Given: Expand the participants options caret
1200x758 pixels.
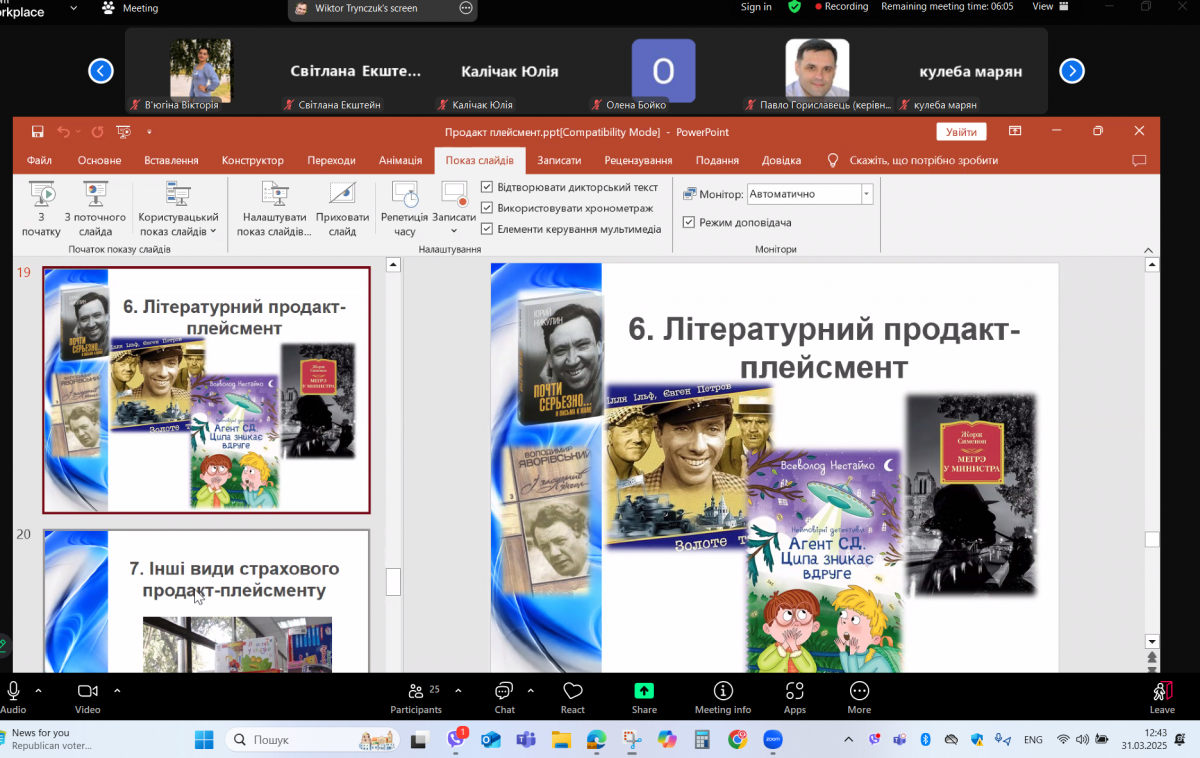Looking at the screenshot, I should coord(458,690).
